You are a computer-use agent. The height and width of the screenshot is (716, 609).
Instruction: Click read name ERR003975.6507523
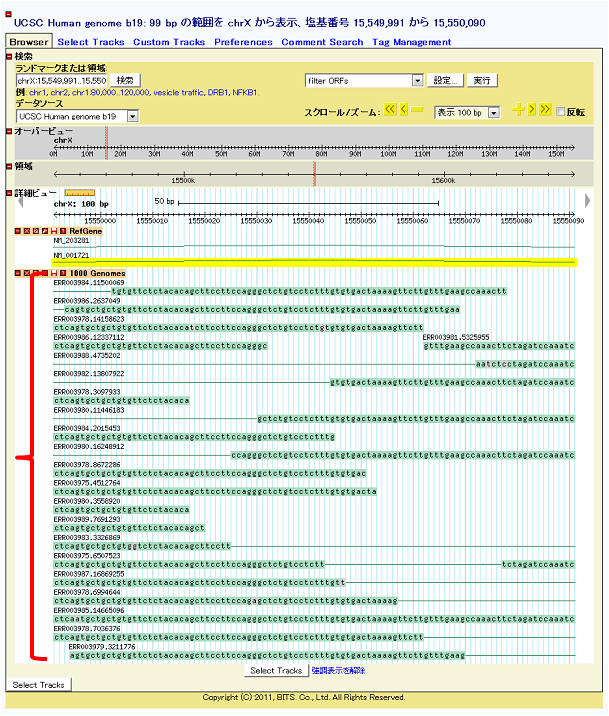point(87,556)
